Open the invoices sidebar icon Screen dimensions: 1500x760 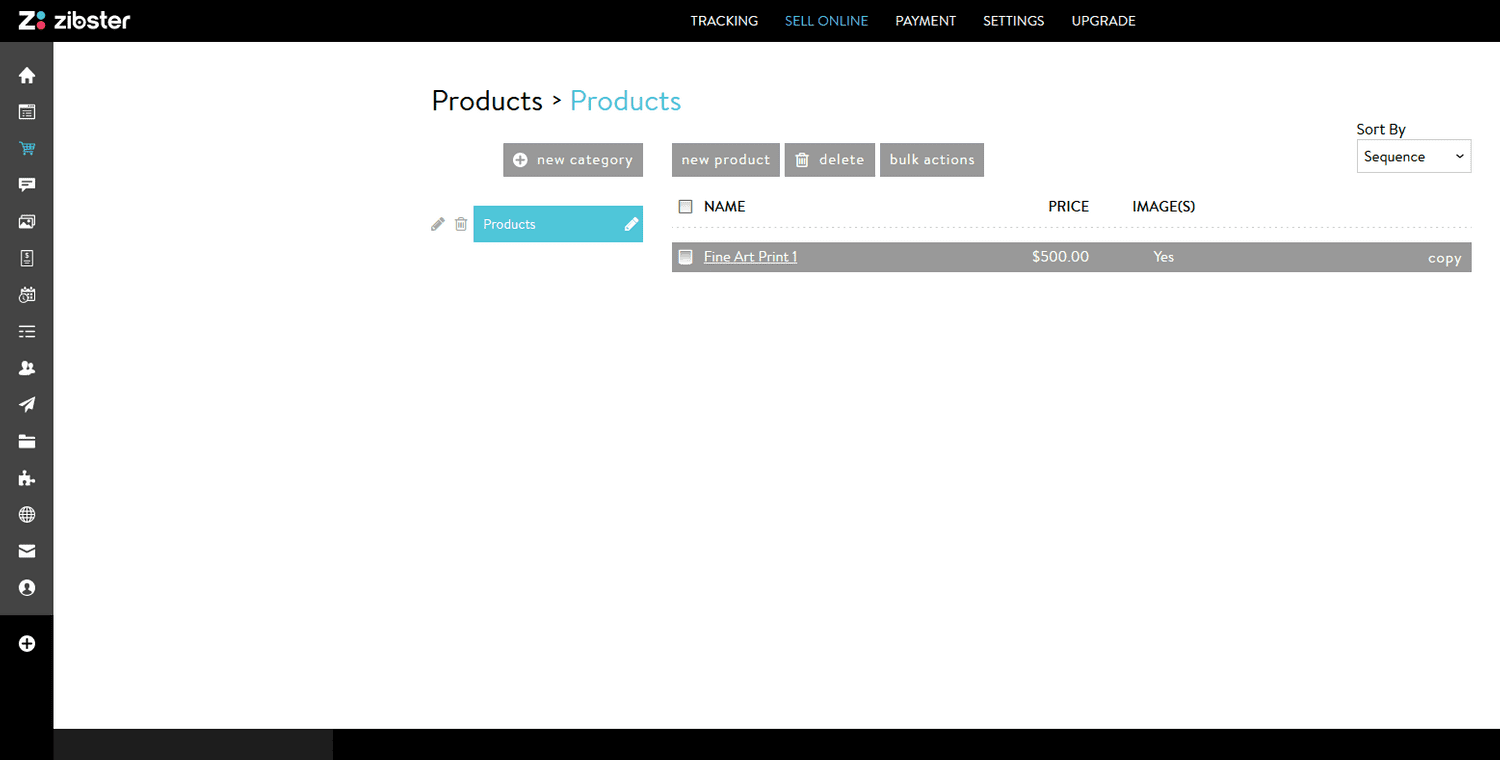point(27,258)
